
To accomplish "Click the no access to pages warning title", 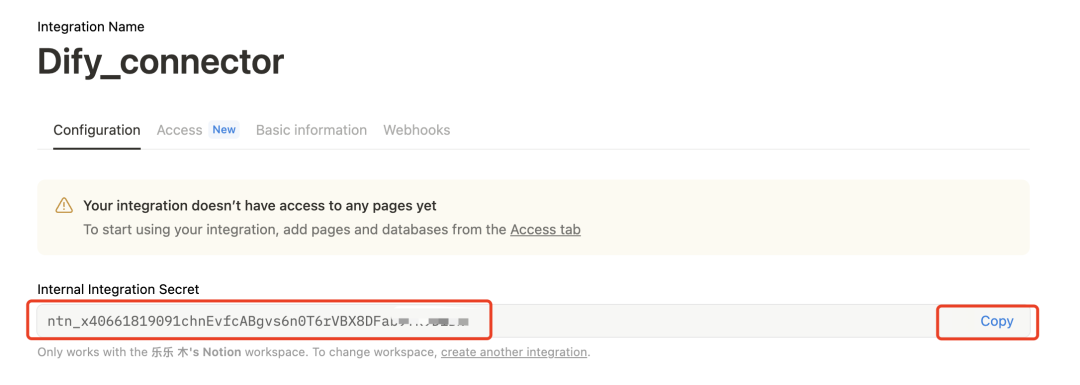I will click(260, 206).
